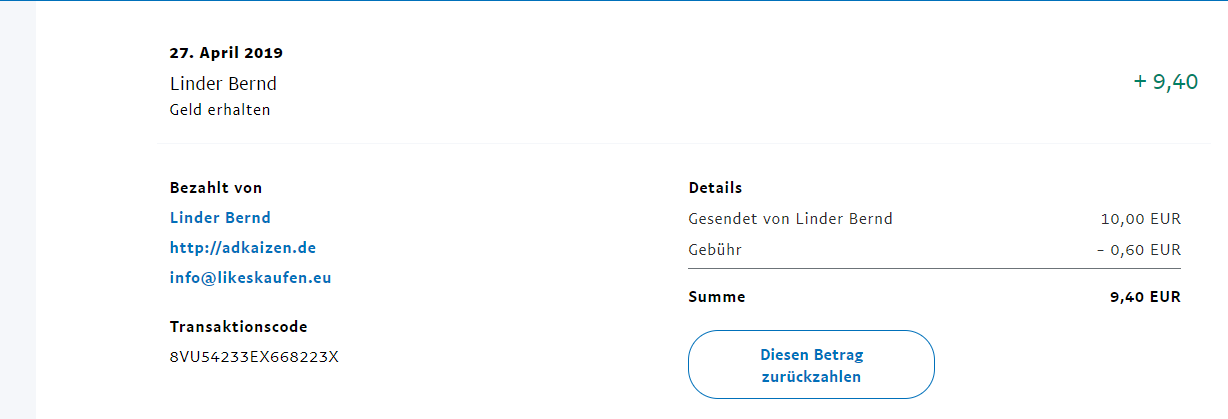Click the 10,00 EUR sent amount

point(1140,219)
